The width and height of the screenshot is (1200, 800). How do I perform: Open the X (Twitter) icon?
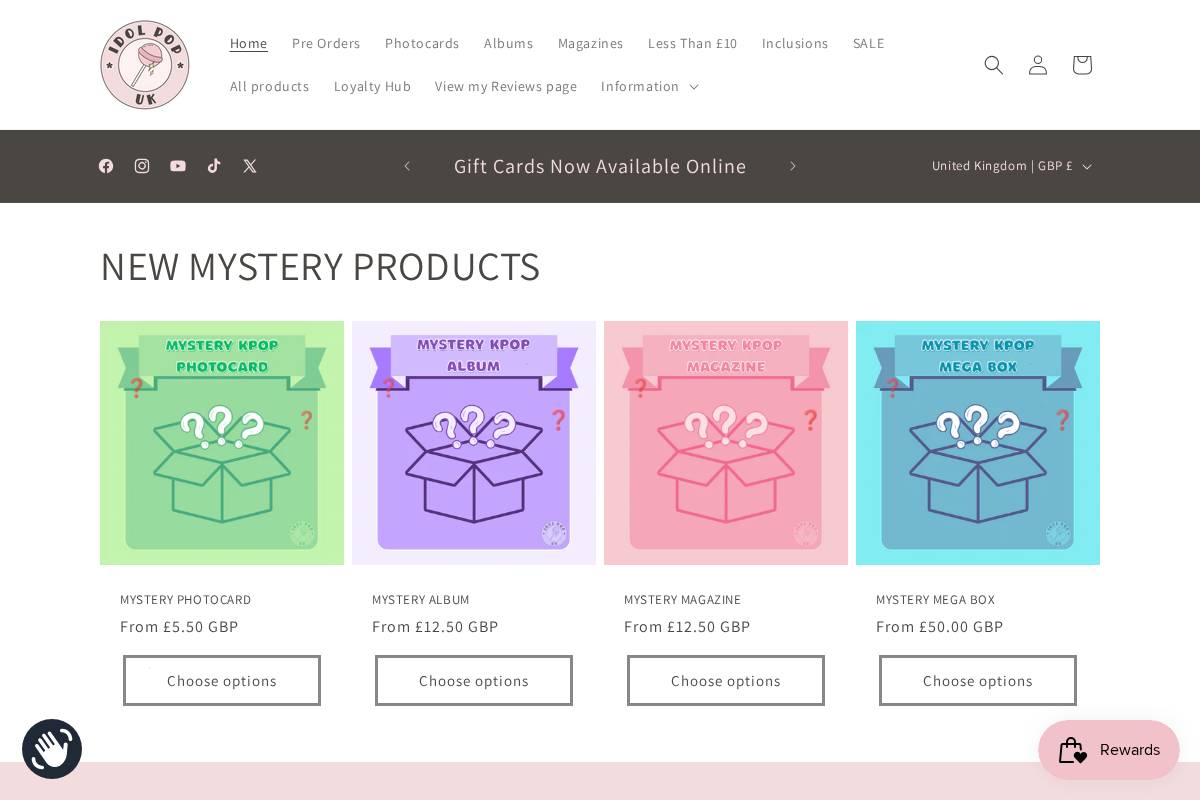tap(250, 166)
